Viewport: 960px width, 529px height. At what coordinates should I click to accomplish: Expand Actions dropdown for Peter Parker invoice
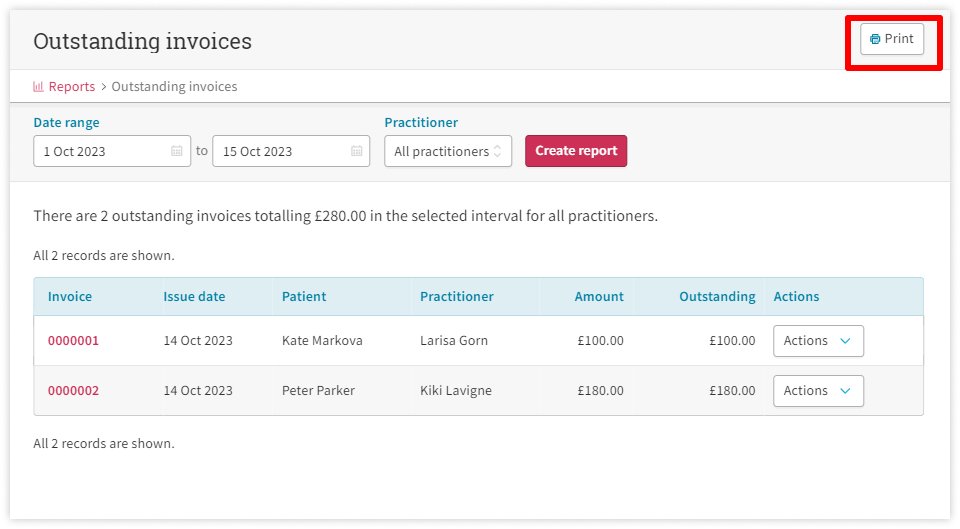click(x=818, y=391)
